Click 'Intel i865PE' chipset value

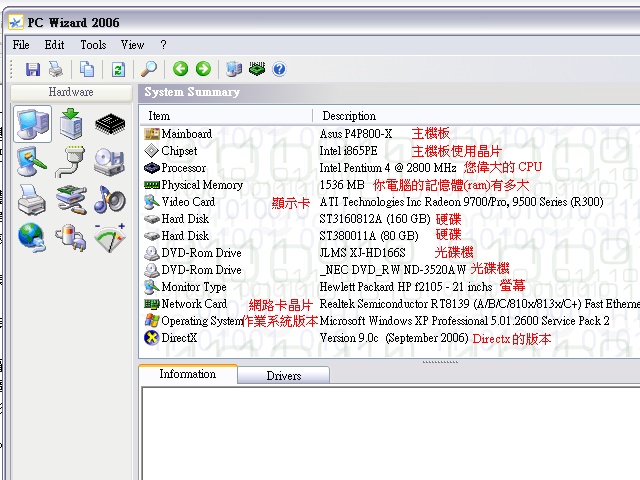pos(348,151)
